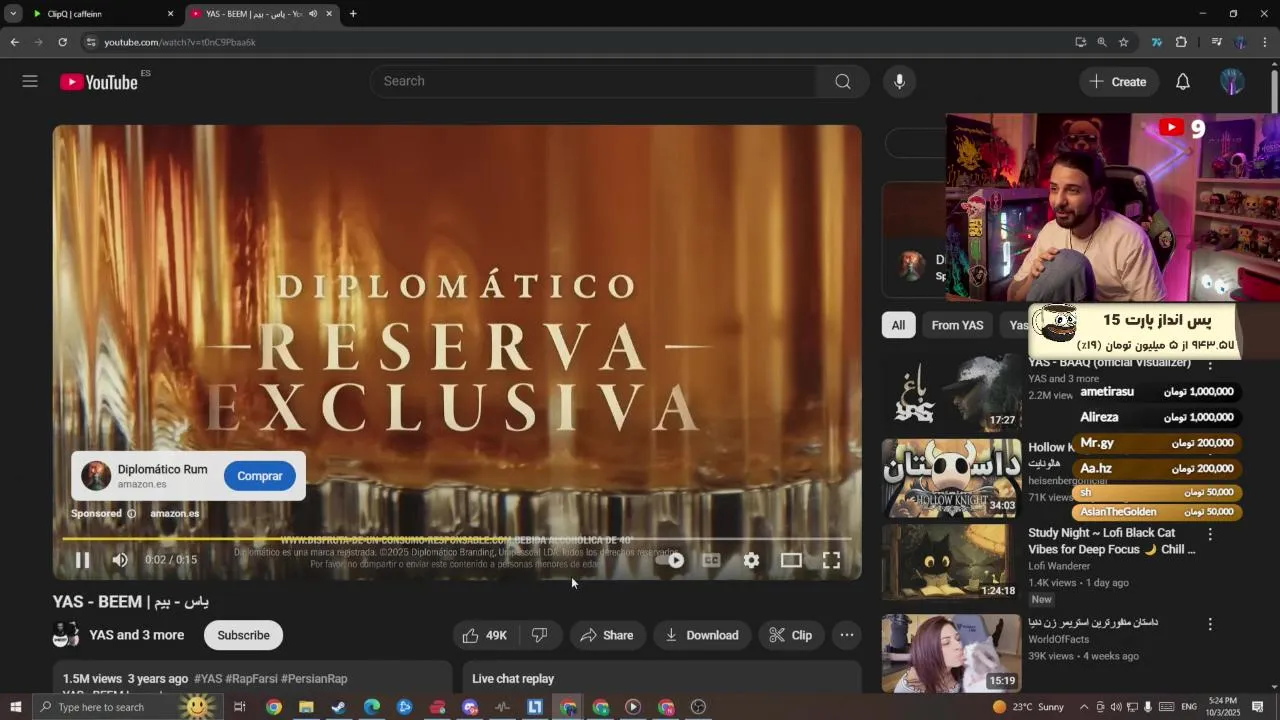Open options for Study Night Lofi video

1210,535
